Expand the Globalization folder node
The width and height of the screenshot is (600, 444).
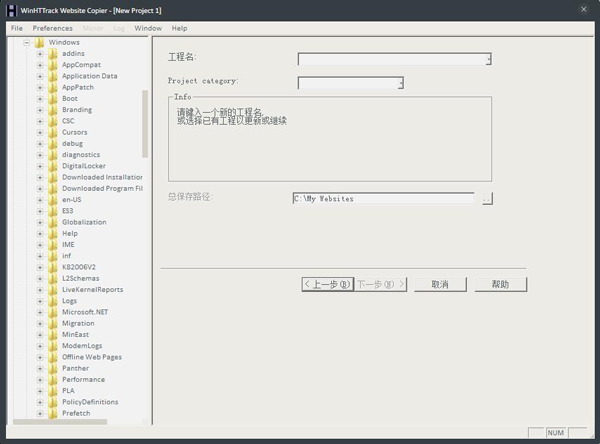click(40, 222)
